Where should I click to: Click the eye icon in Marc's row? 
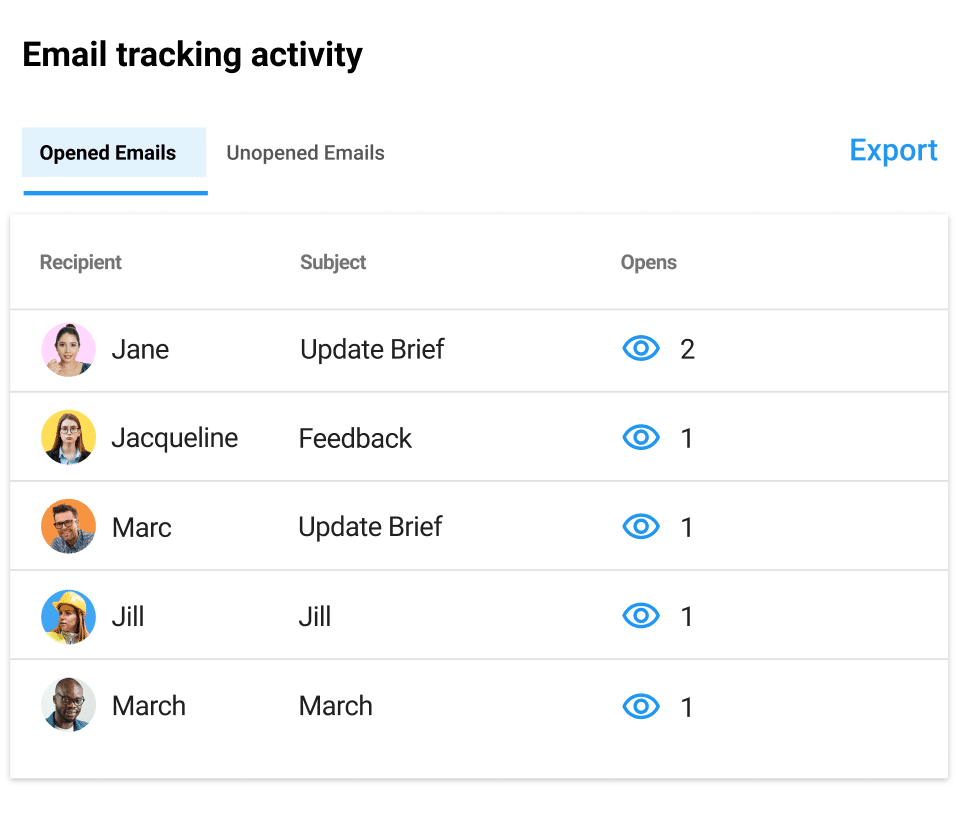(x=641, y=527)
